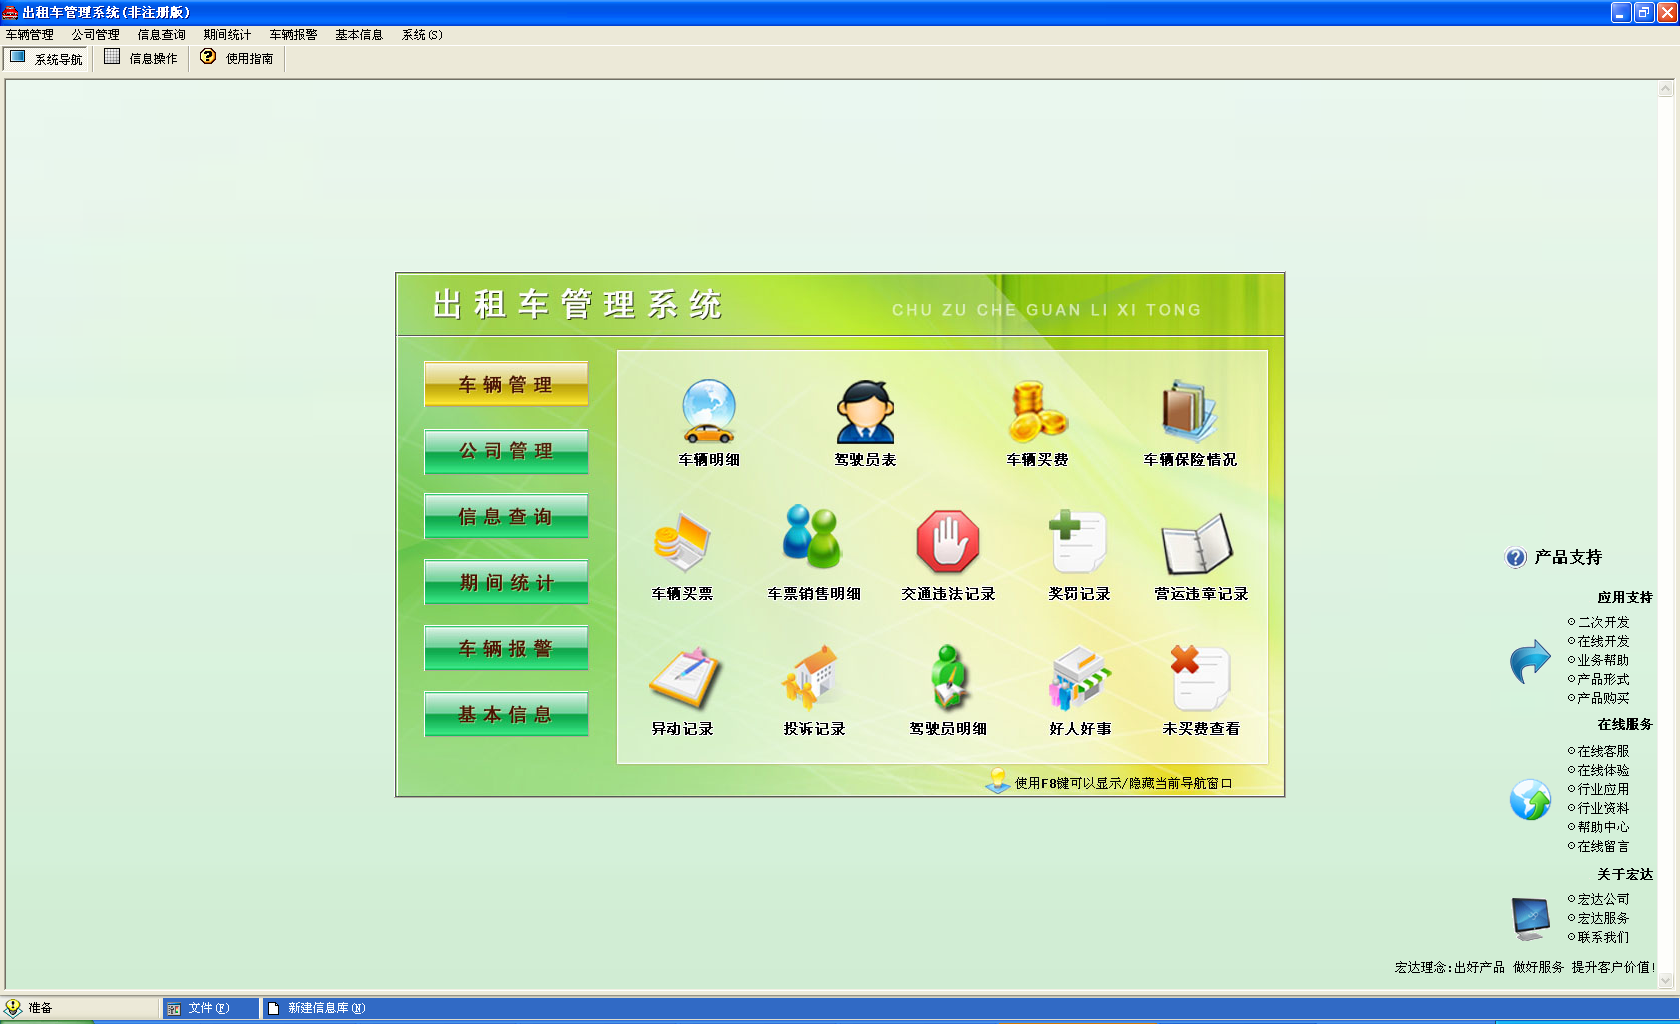
Task: Open the 营运违章记录 binder icon
Action: click(1197, 544)
